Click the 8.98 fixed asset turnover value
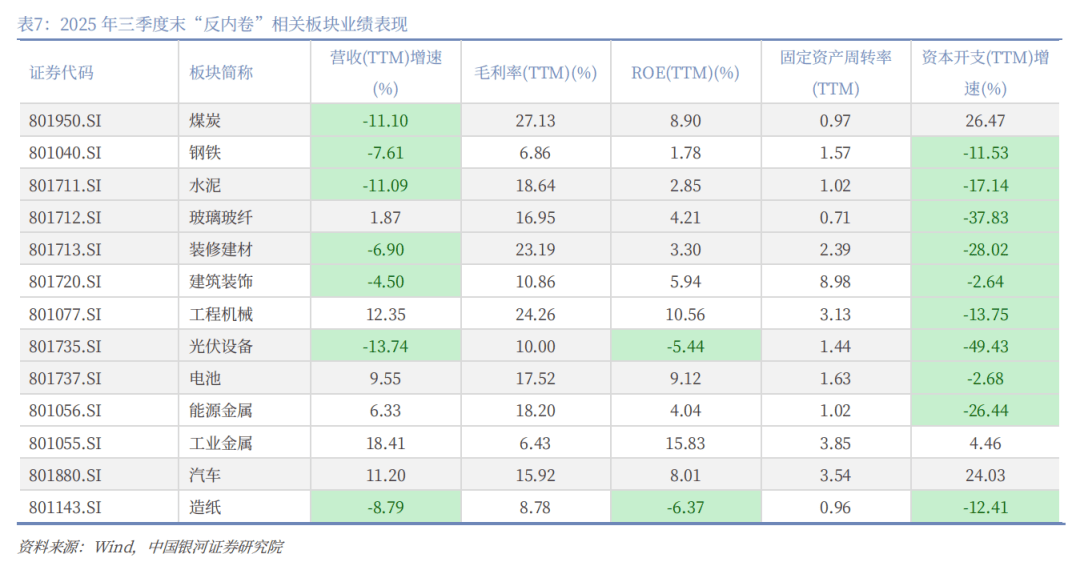This screenshot has height=570, width=1080. coord(835,282)
